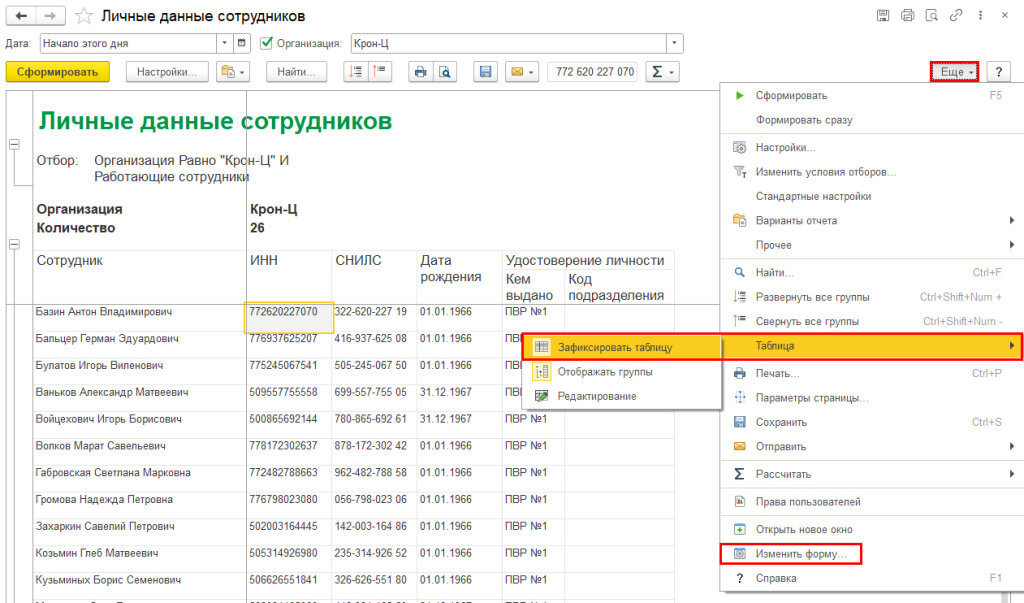This screenshot has width=1024, height=603.
Task: Click the collapse all groups toolbar icon
Action: pyautogui.click(x=379, y=72)
